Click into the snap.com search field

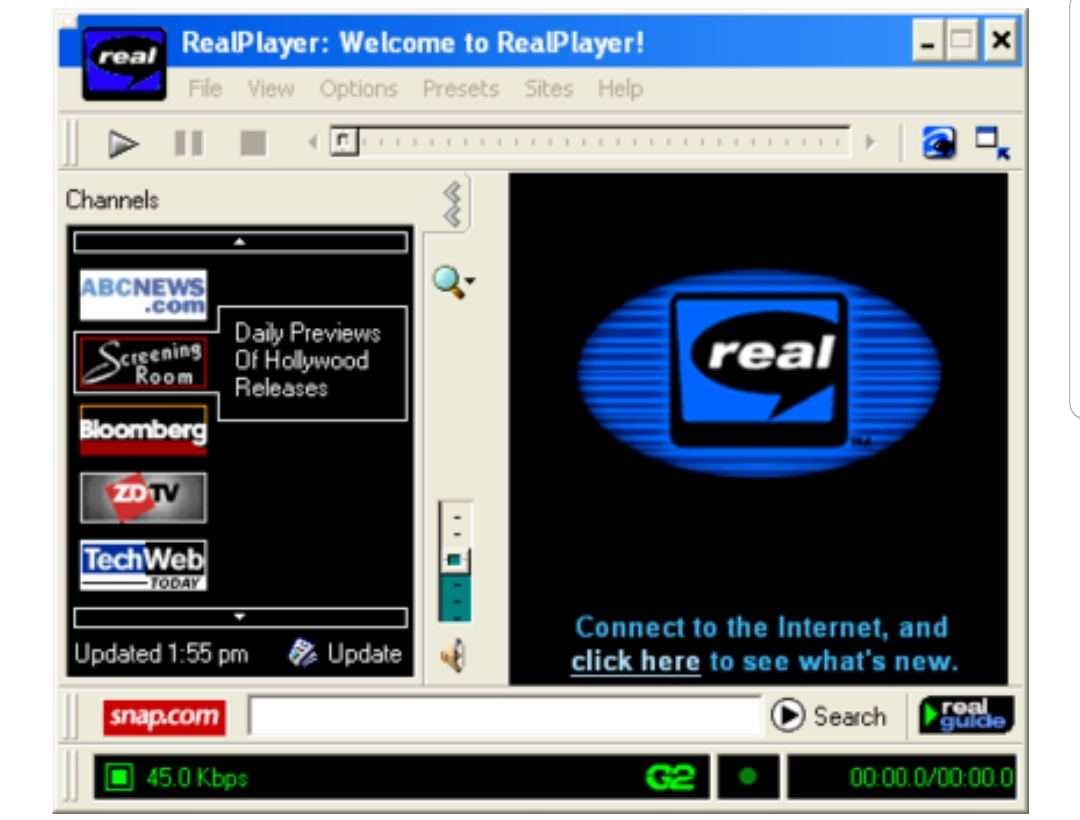click(506, 716)
